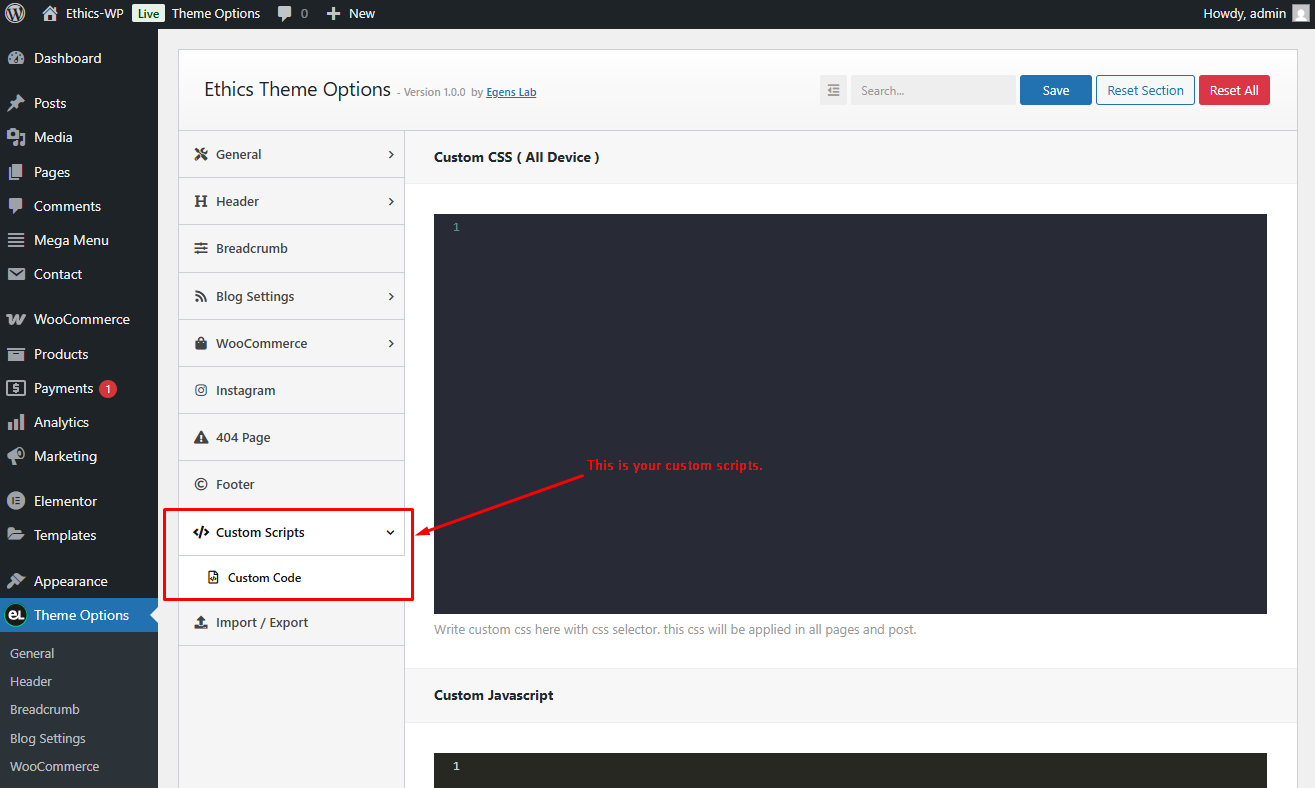Click the Products box icon

16,354
